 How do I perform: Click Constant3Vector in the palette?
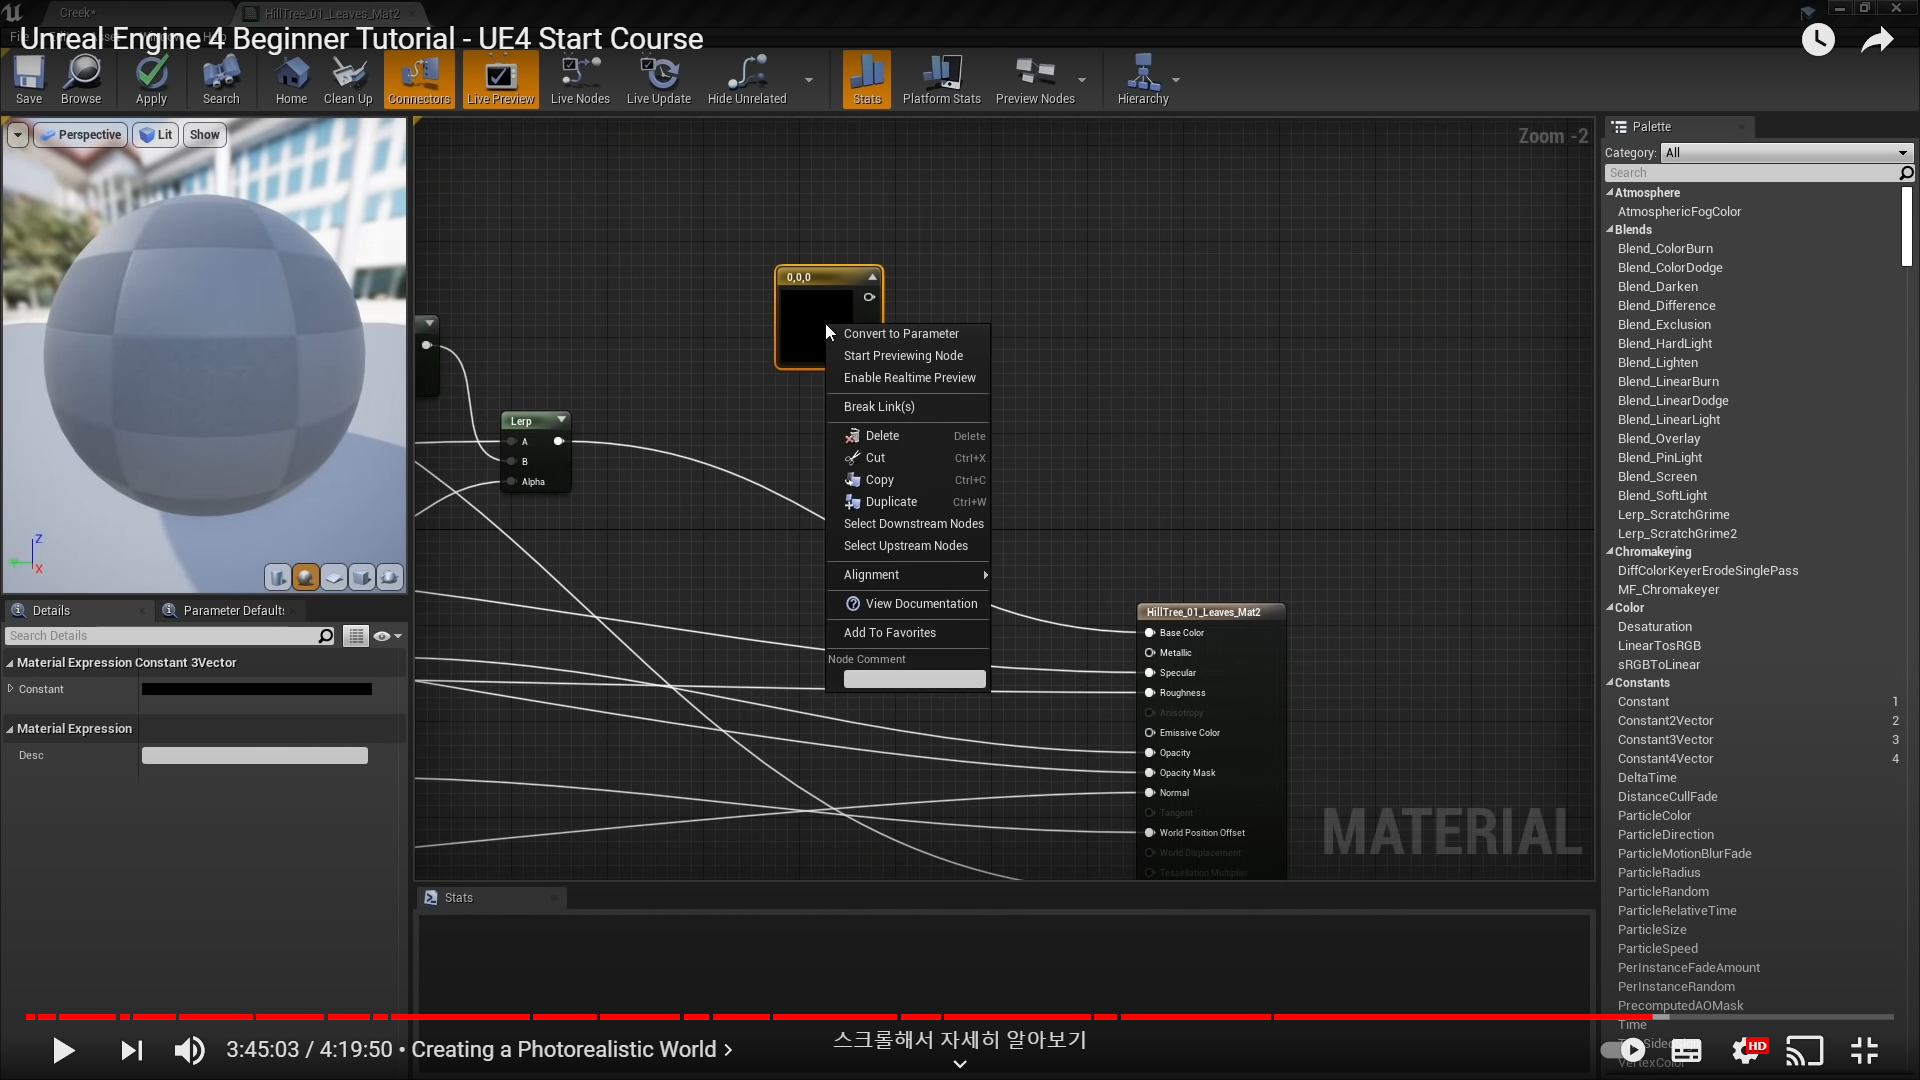coord(1665,740)
